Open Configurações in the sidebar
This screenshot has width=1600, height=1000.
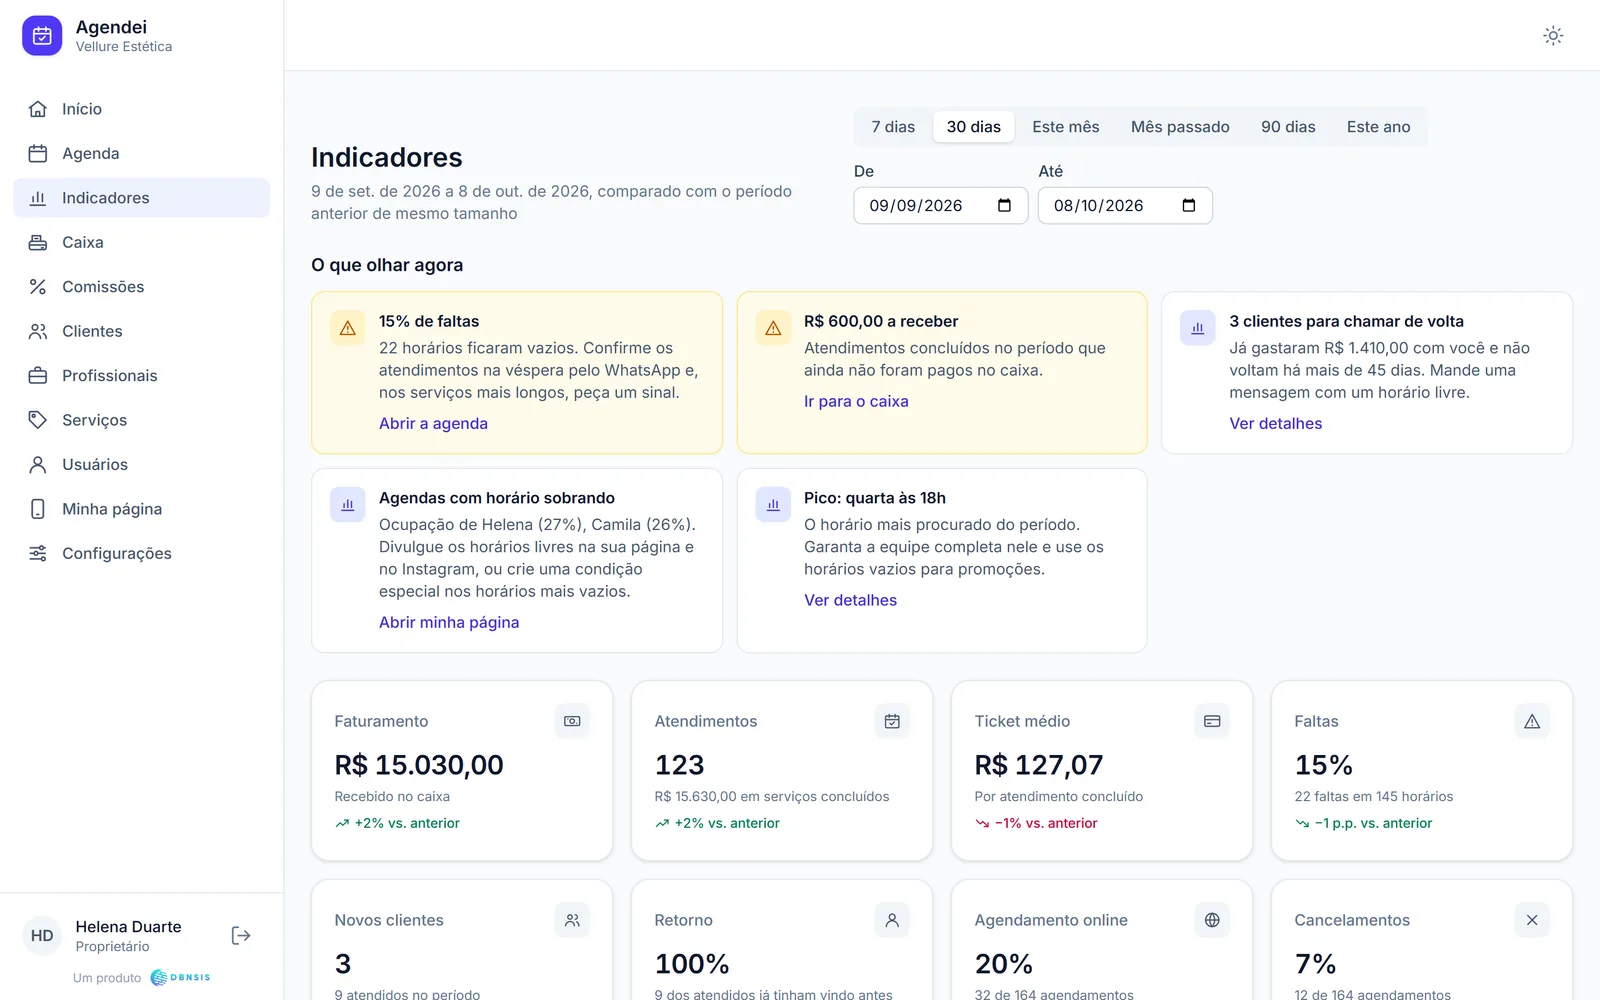coord(142,553)
